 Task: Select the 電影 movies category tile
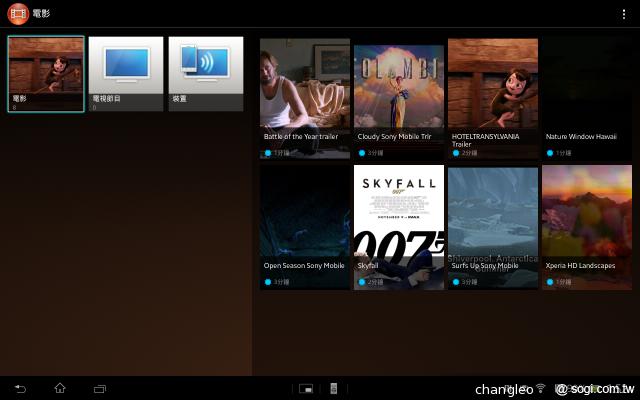[x=46, y=74]
